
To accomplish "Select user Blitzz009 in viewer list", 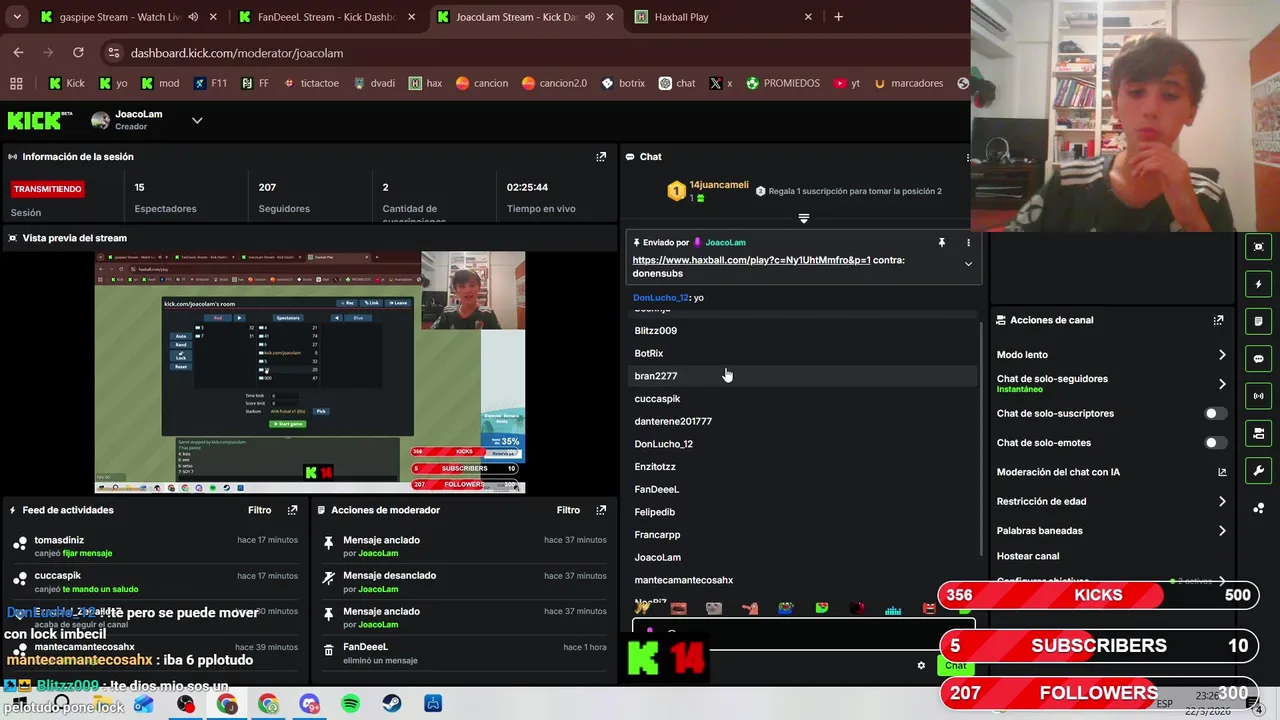I will pos(655,331).
